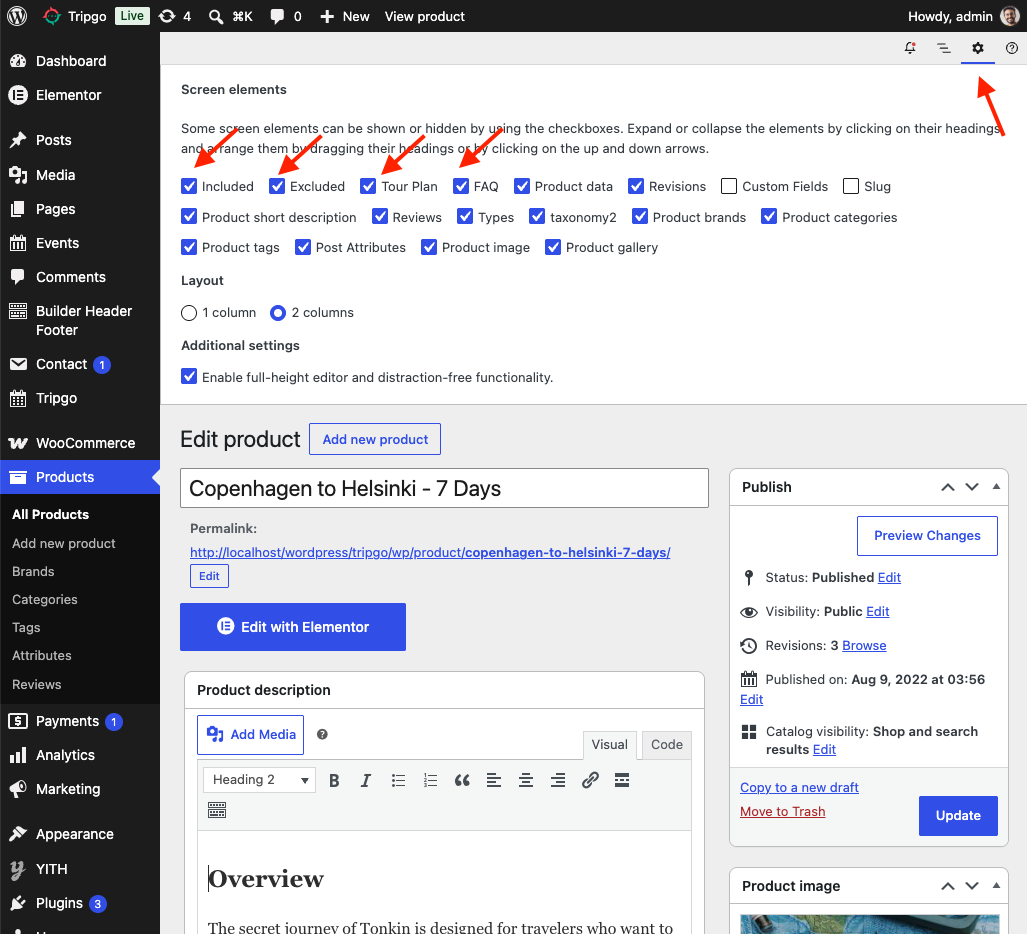This screenshot has width=1027, height=934.
Task: Click the document outline list icon
Action: pyautogui.click(x=944, y=48)
